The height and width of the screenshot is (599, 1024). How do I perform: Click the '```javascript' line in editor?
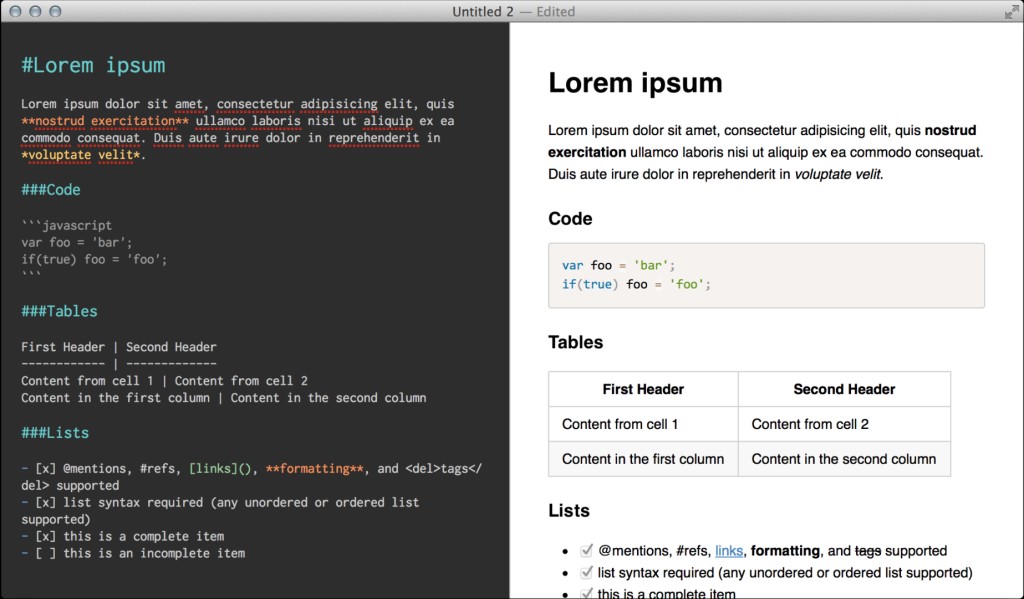[67, 225]
